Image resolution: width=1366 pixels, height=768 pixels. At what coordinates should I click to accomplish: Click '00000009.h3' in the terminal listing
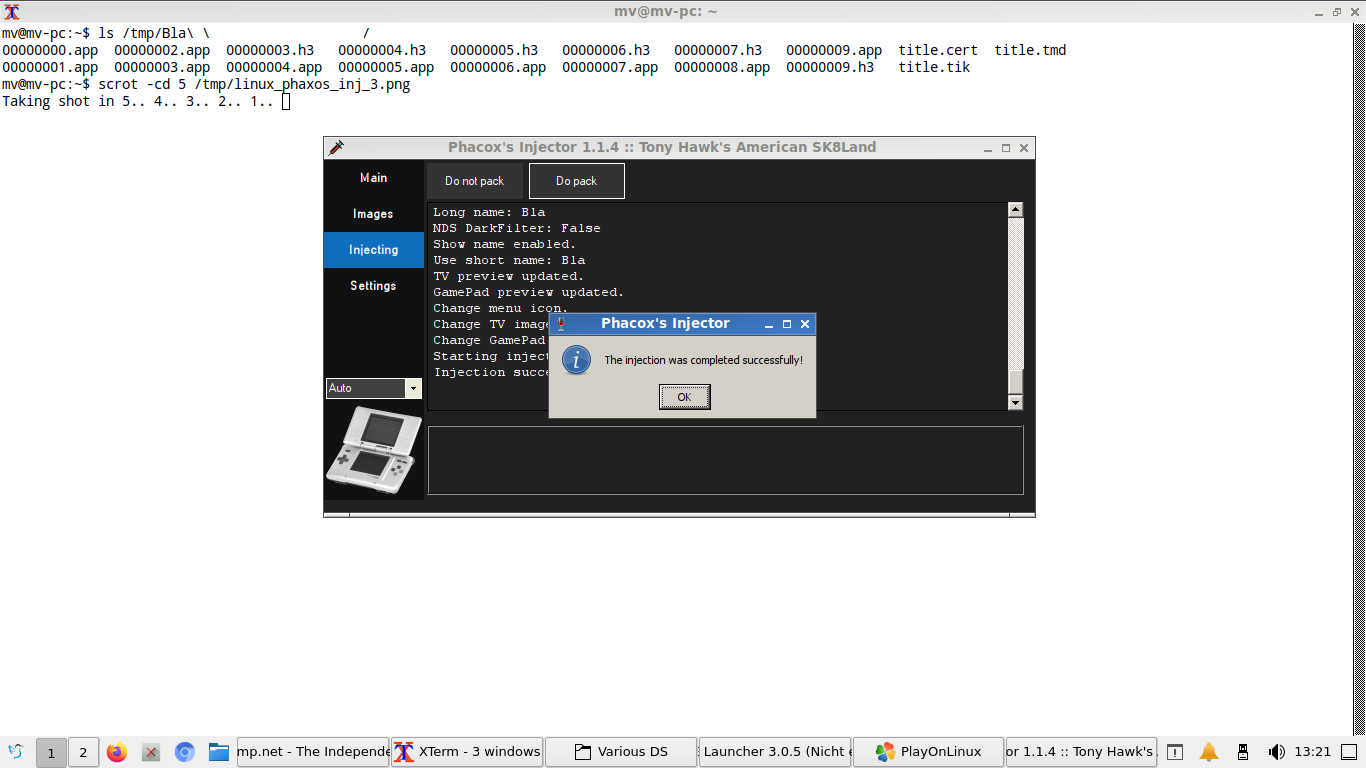830,67
